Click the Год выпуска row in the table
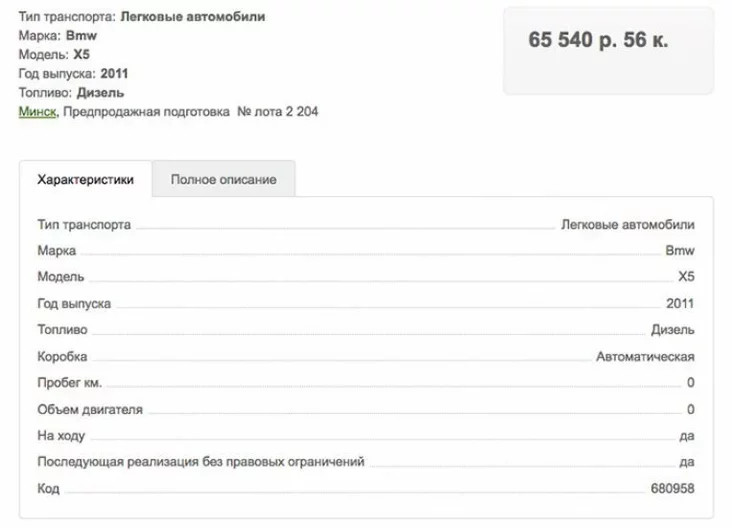The image size is (732, 528). pos(366,303)
